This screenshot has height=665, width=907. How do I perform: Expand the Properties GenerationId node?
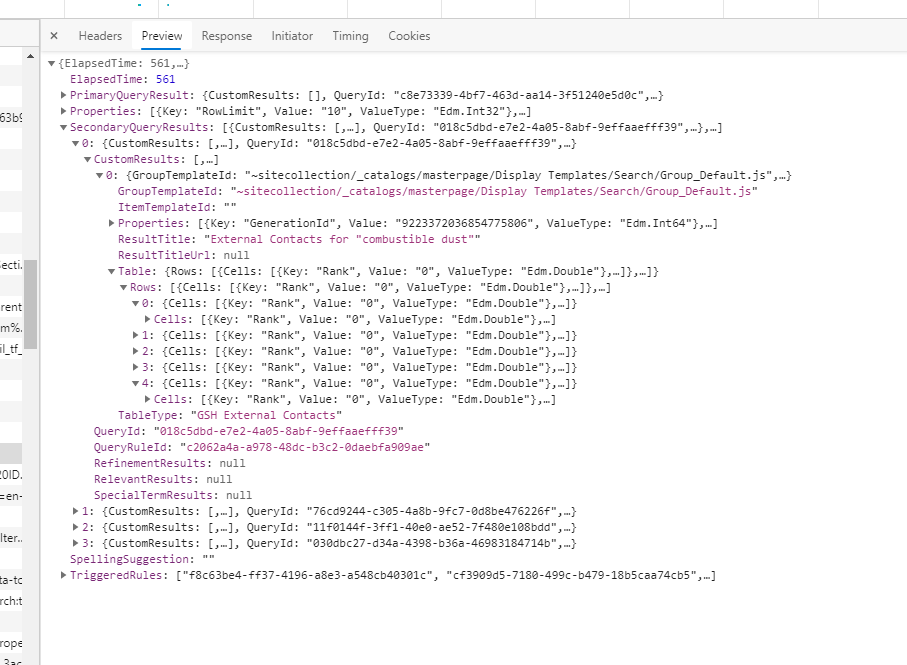pos(111,223)
